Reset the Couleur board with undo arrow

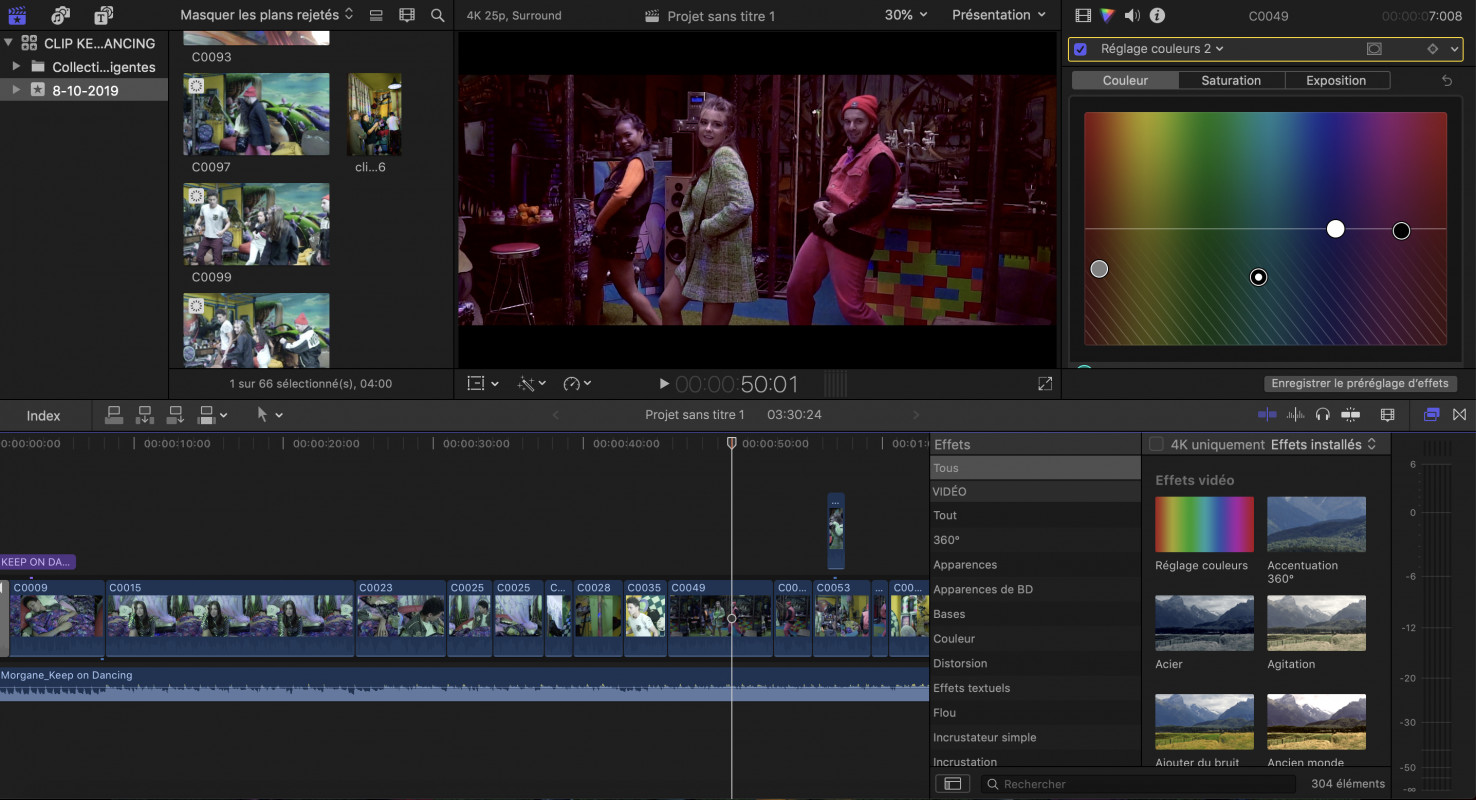coord(1446,80)
